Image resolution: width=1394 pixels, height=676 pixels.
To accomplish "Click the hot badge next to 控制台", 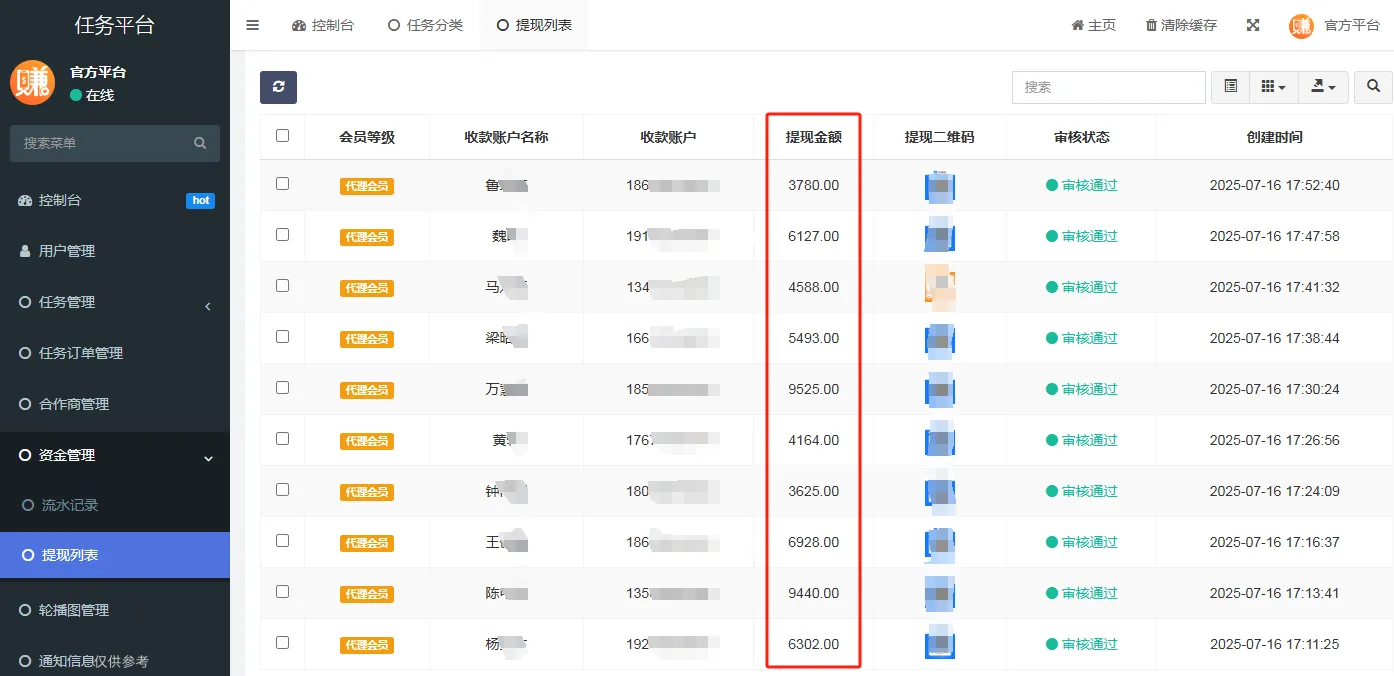I will click(200, 200).
